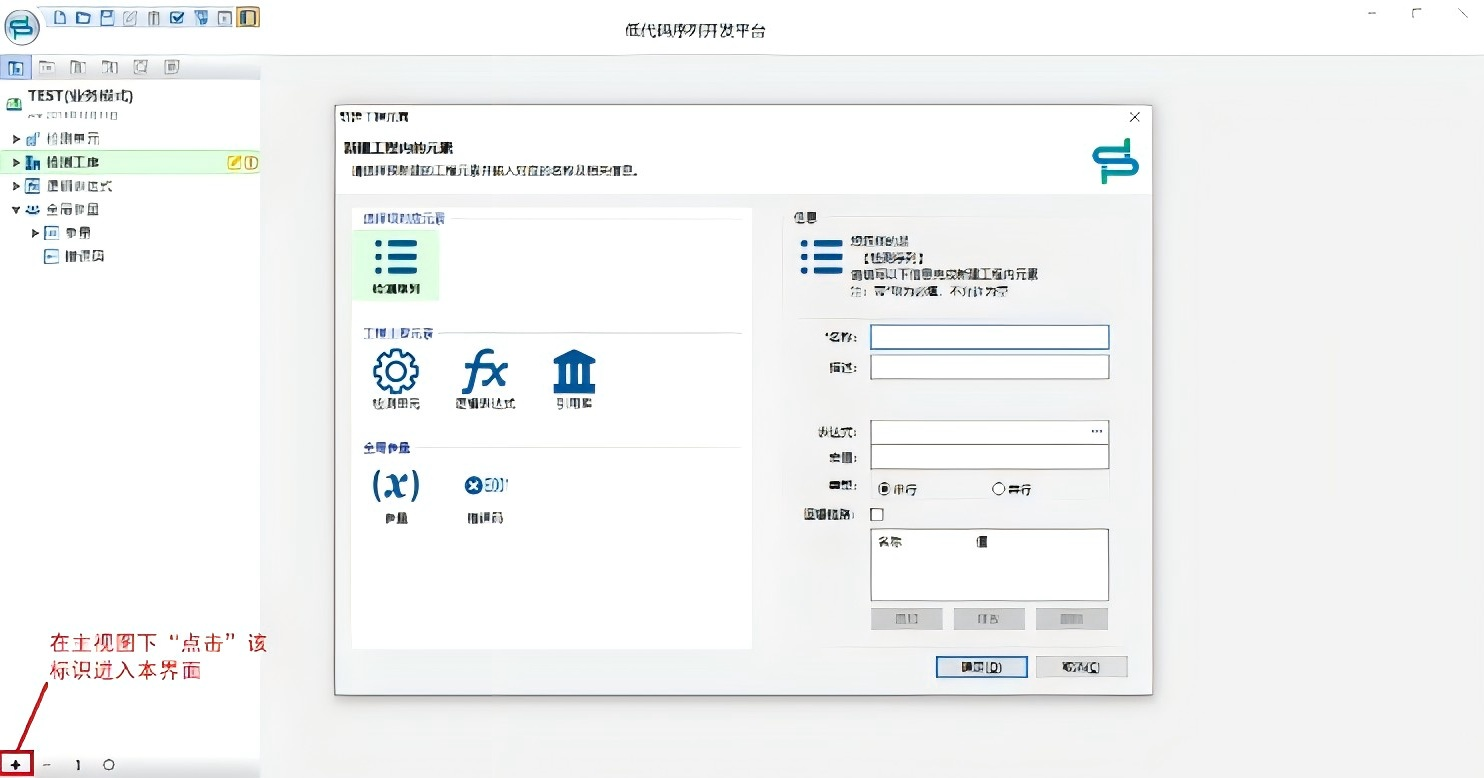Click the 名称 name input field
This screenshot has width=1484, height=778.
pyautogui.click(x=989, y=337)
